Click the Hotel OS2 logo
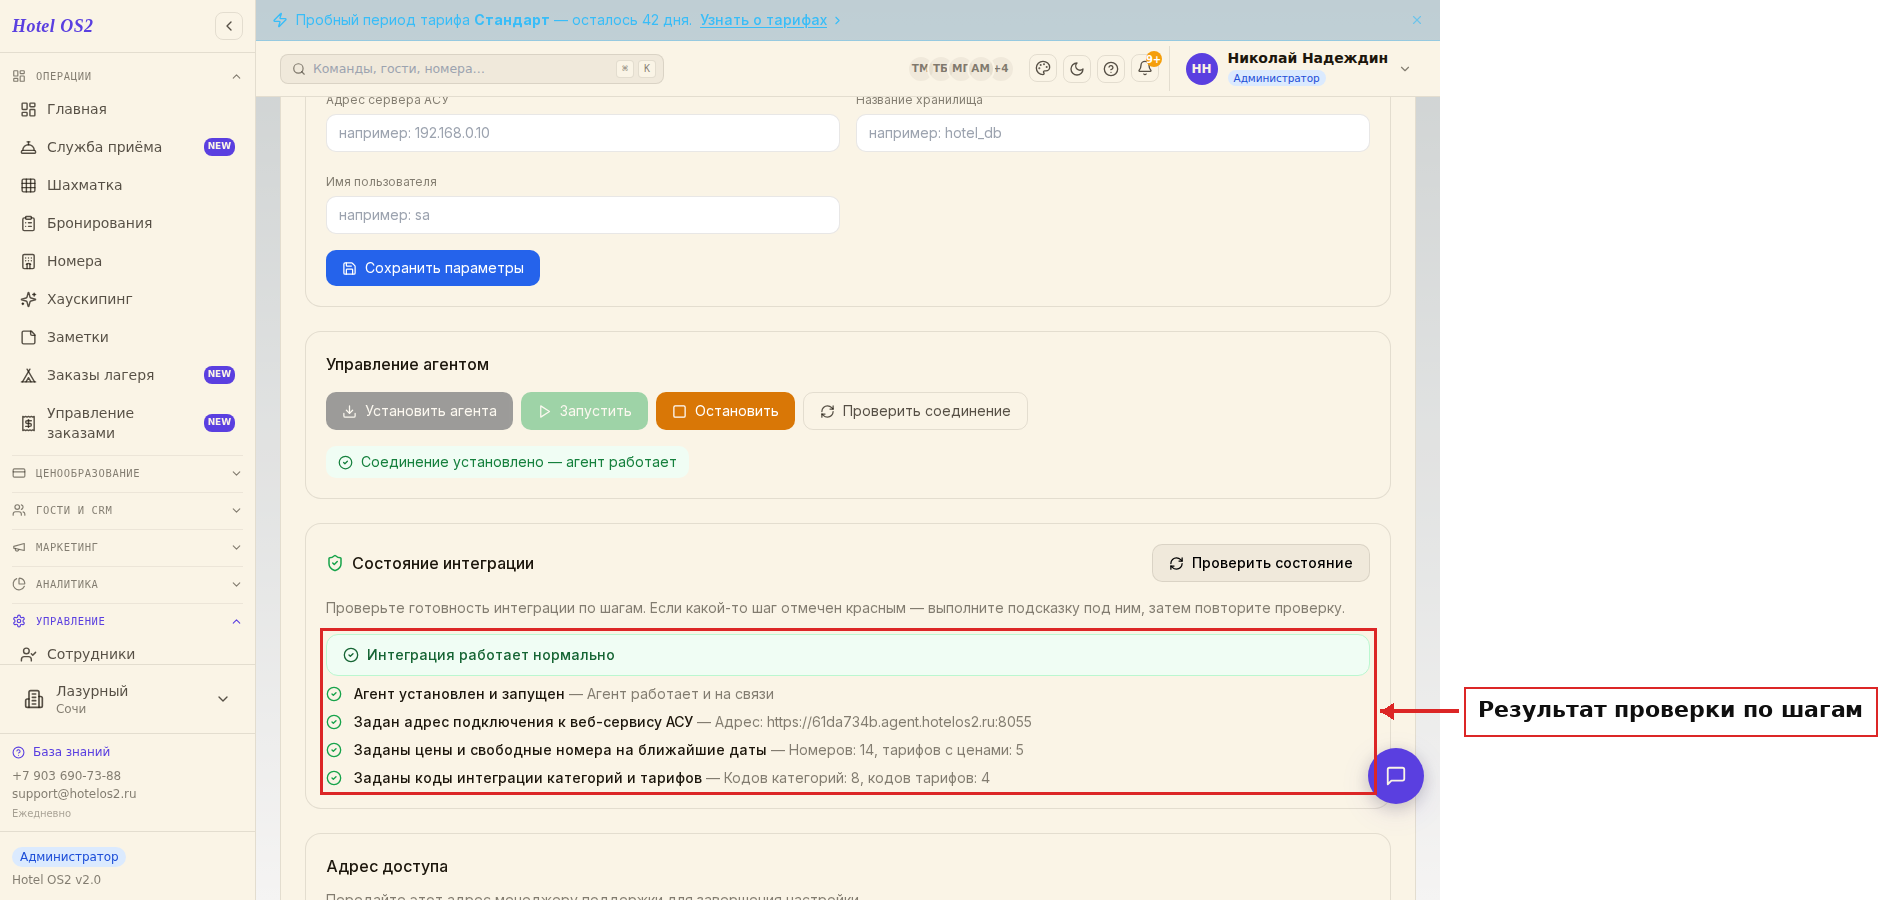Screen dimensions: 1901x900 point(52,26)
